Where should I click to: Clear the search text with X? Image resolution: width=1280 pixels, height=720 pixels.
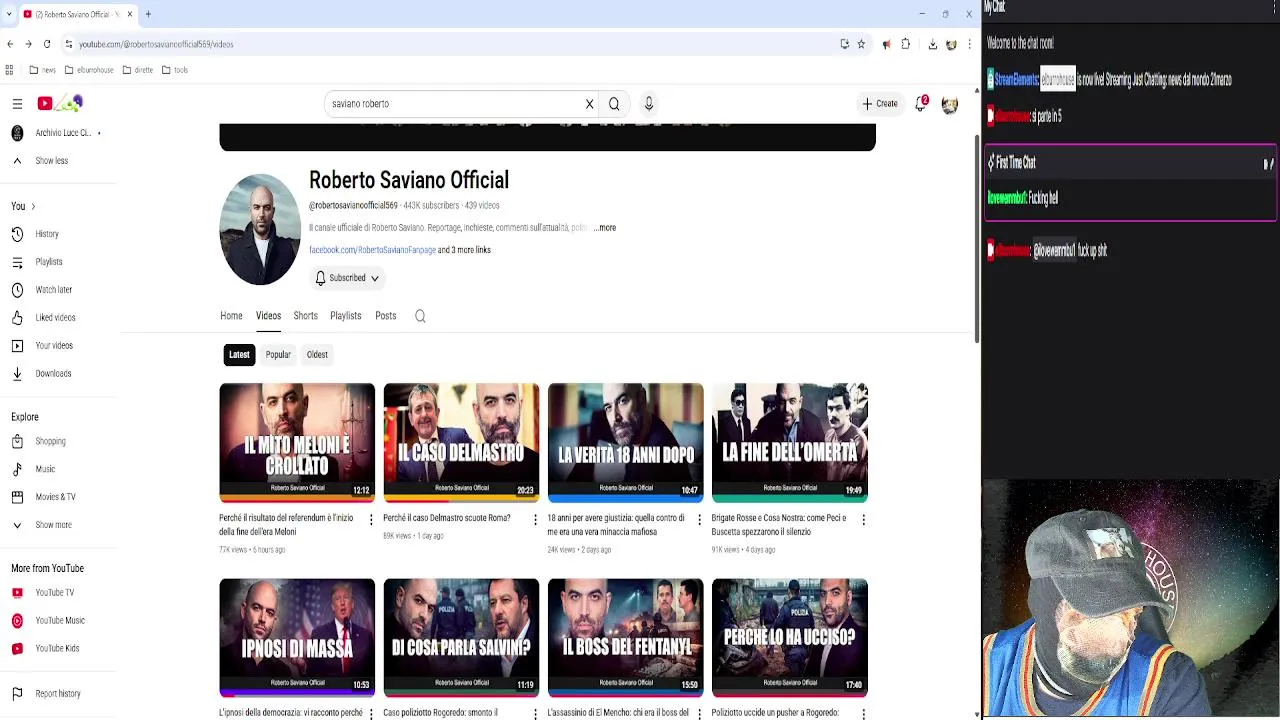[x=589, y=104]
